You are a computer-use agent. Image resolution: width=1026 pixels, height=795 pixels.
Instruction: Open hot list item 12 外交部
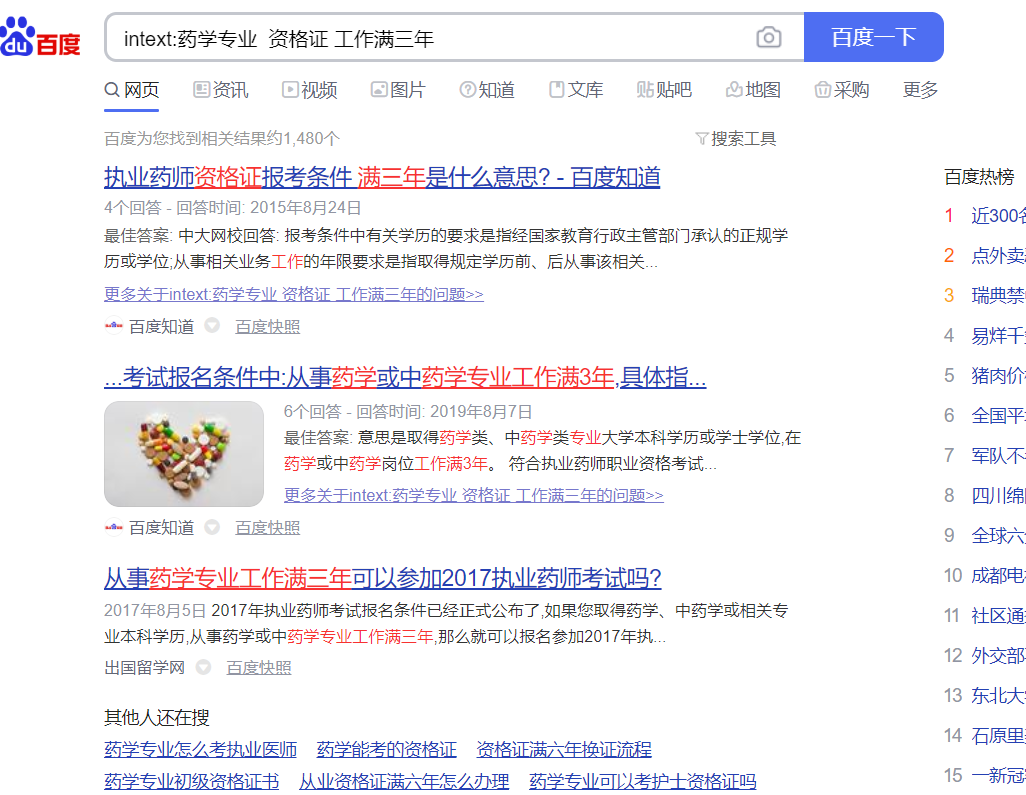(999, 656)
